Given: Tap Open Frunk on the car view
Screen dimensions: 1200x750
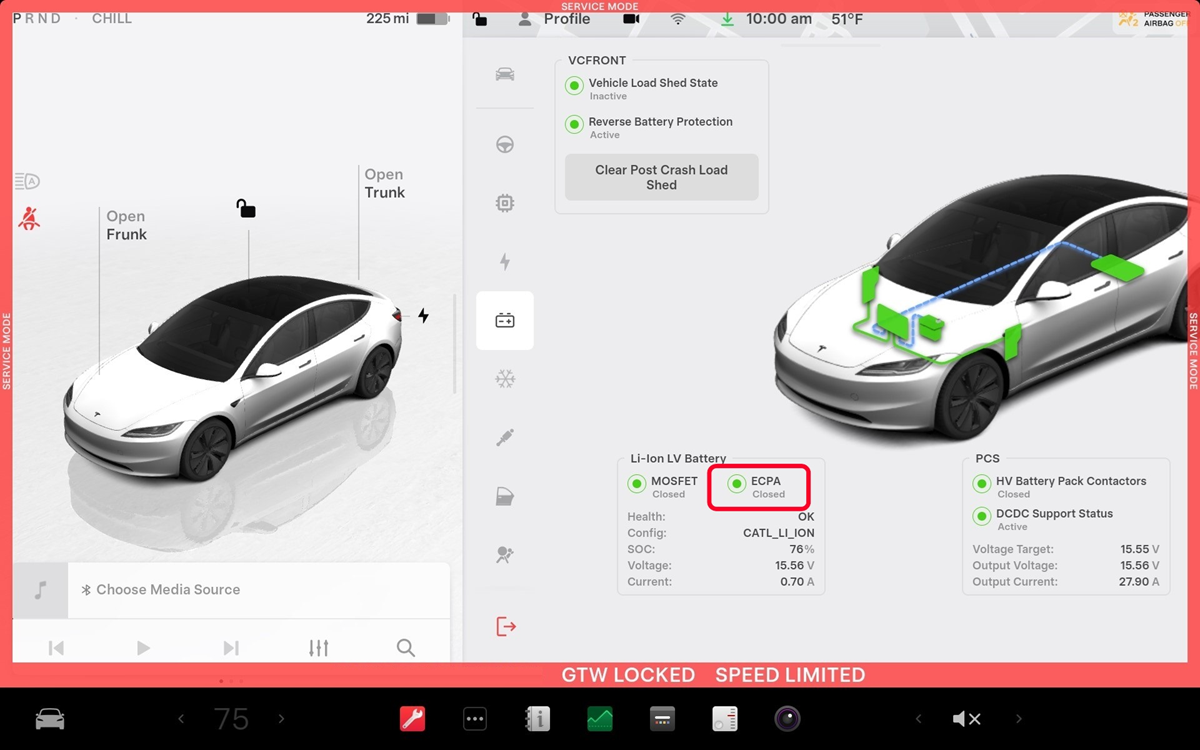Looking at the screenshot, I should point(126,225).
